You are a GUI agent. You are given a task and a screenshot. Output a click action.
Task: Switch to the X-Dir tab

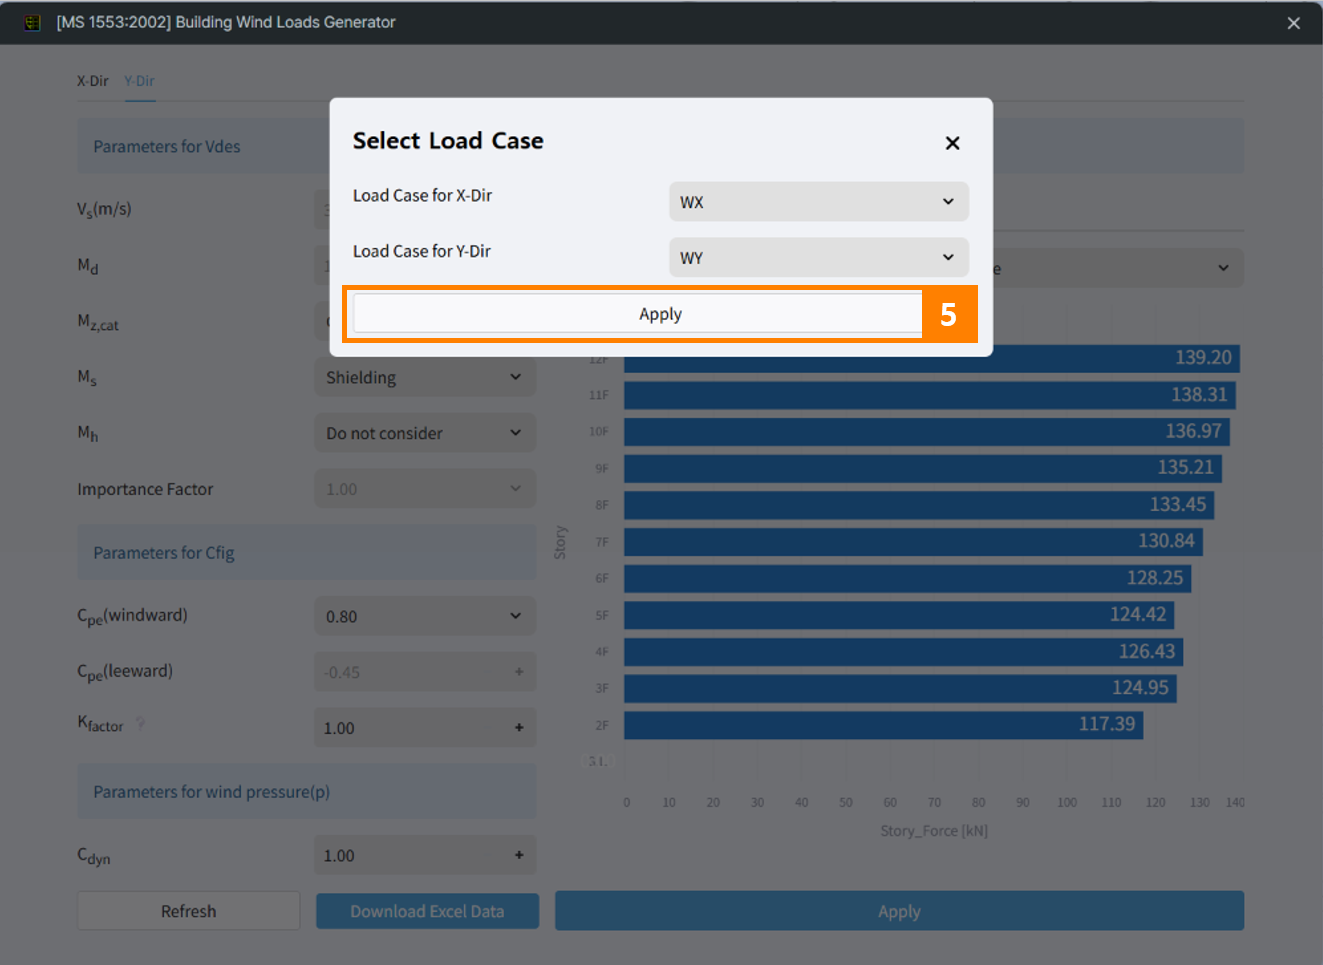pos(92,81)
